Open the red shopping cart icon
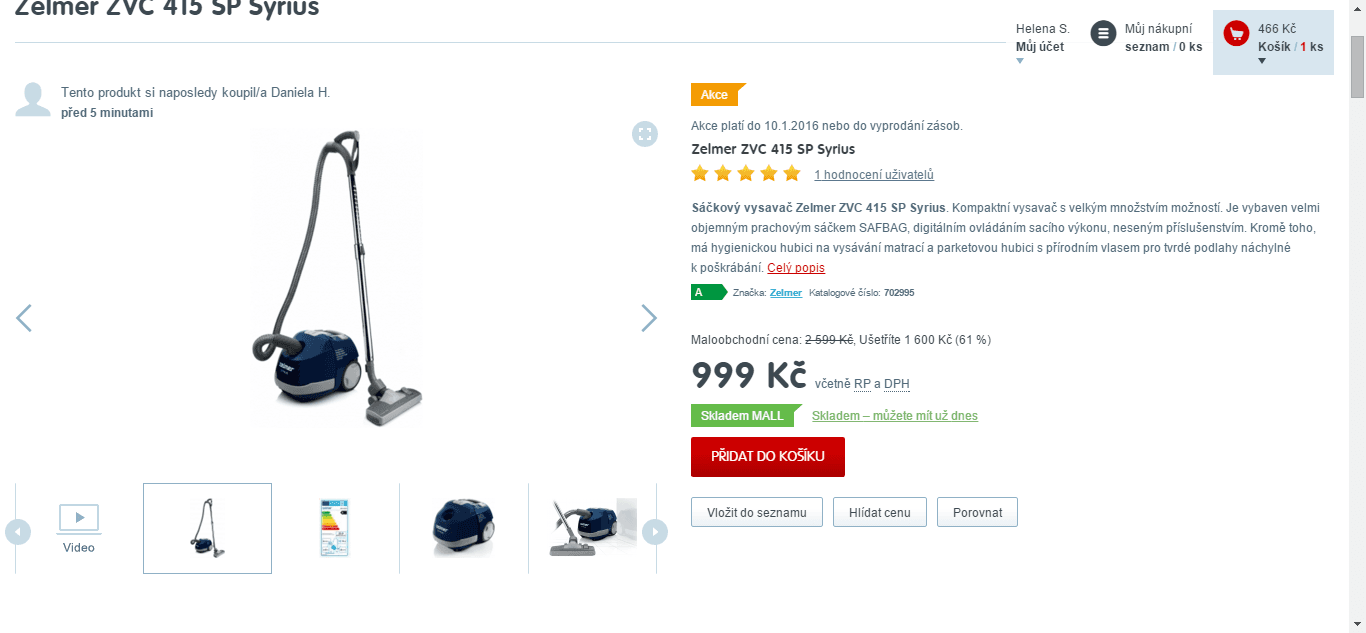Screen dimensions: 1366x633 coord(1236,34)
